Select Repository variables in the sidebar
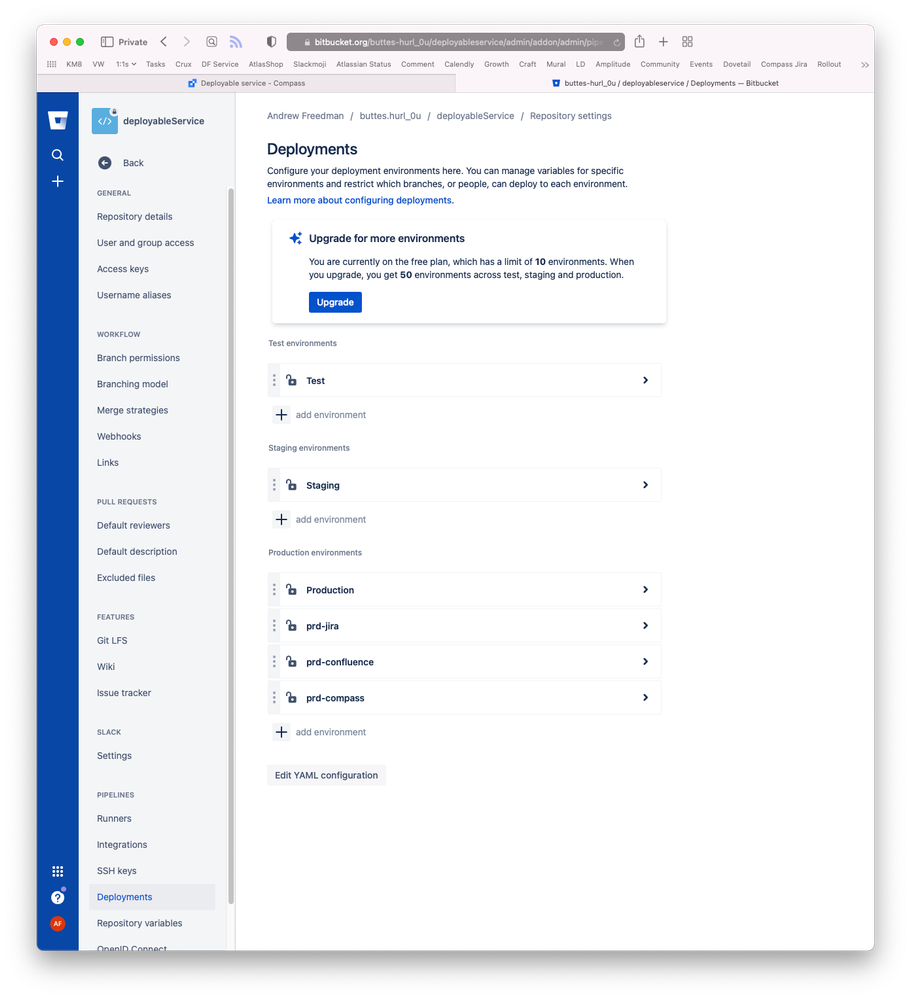 (140, 923)
